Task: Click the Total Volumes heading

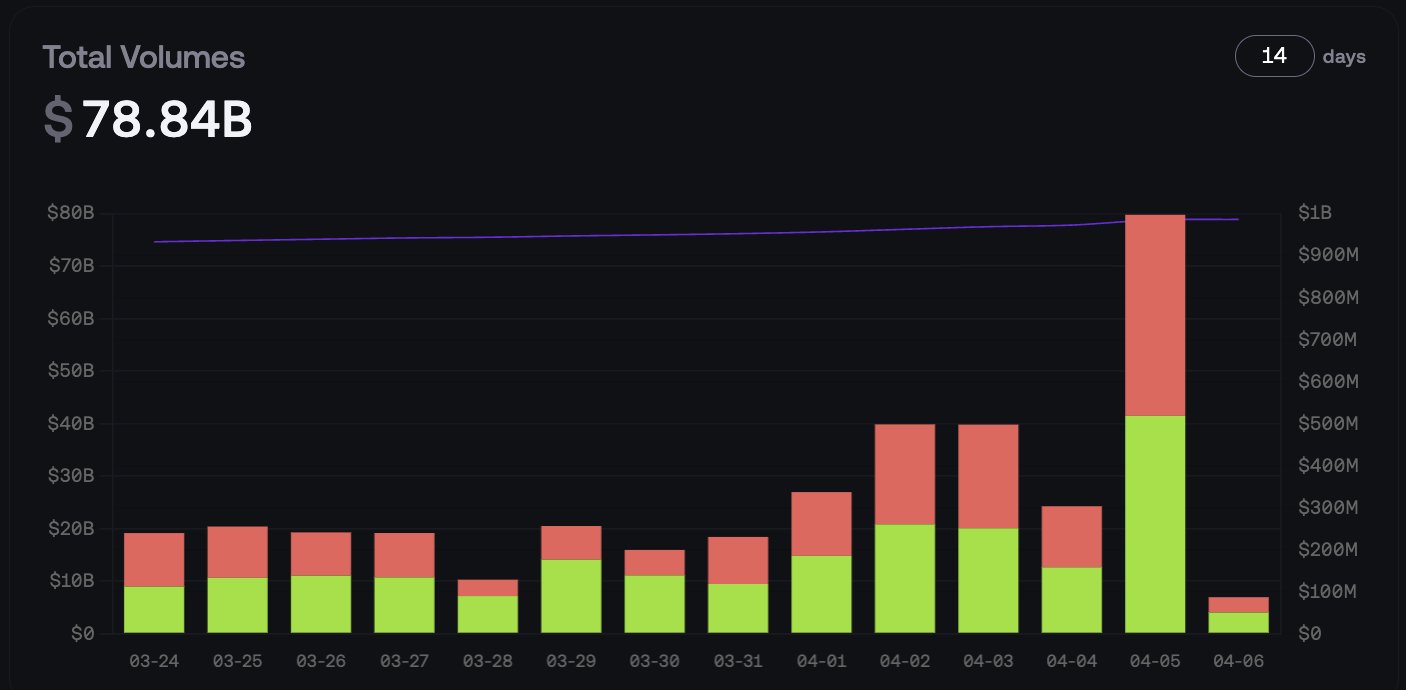Action: pos(143,57)
